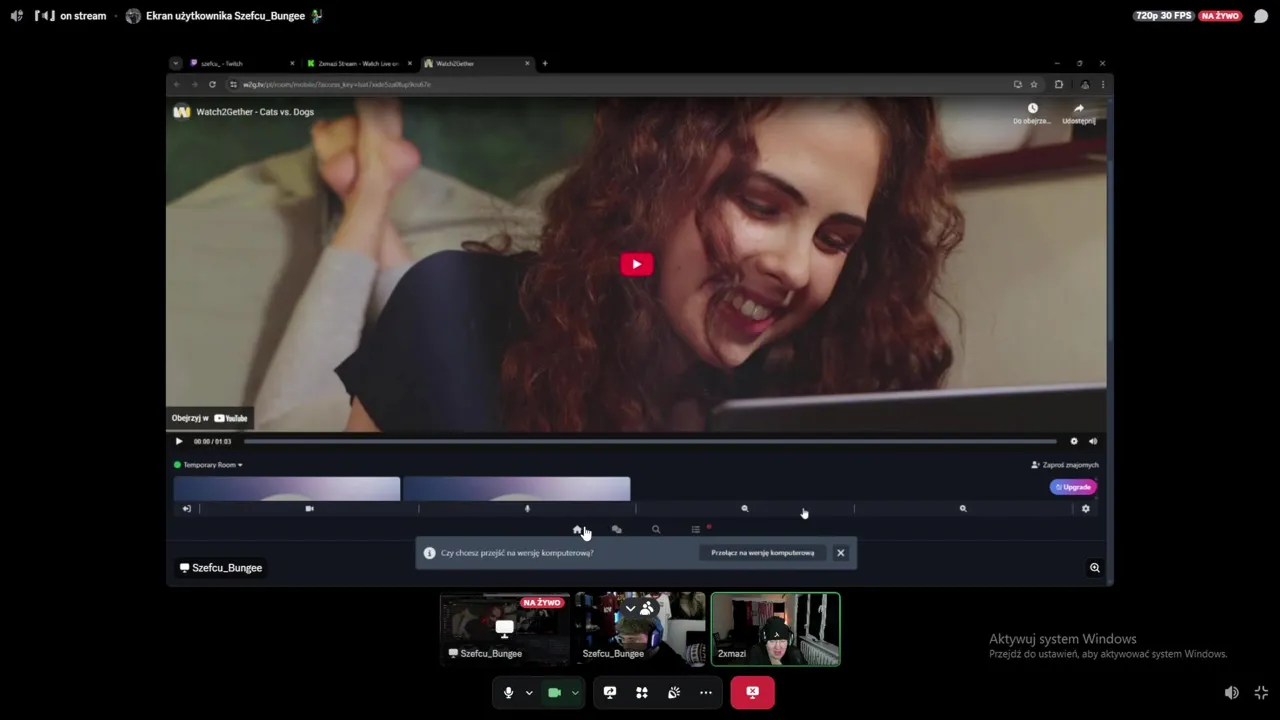Click Obejrzyj w YouTube link

click(209, 418)
